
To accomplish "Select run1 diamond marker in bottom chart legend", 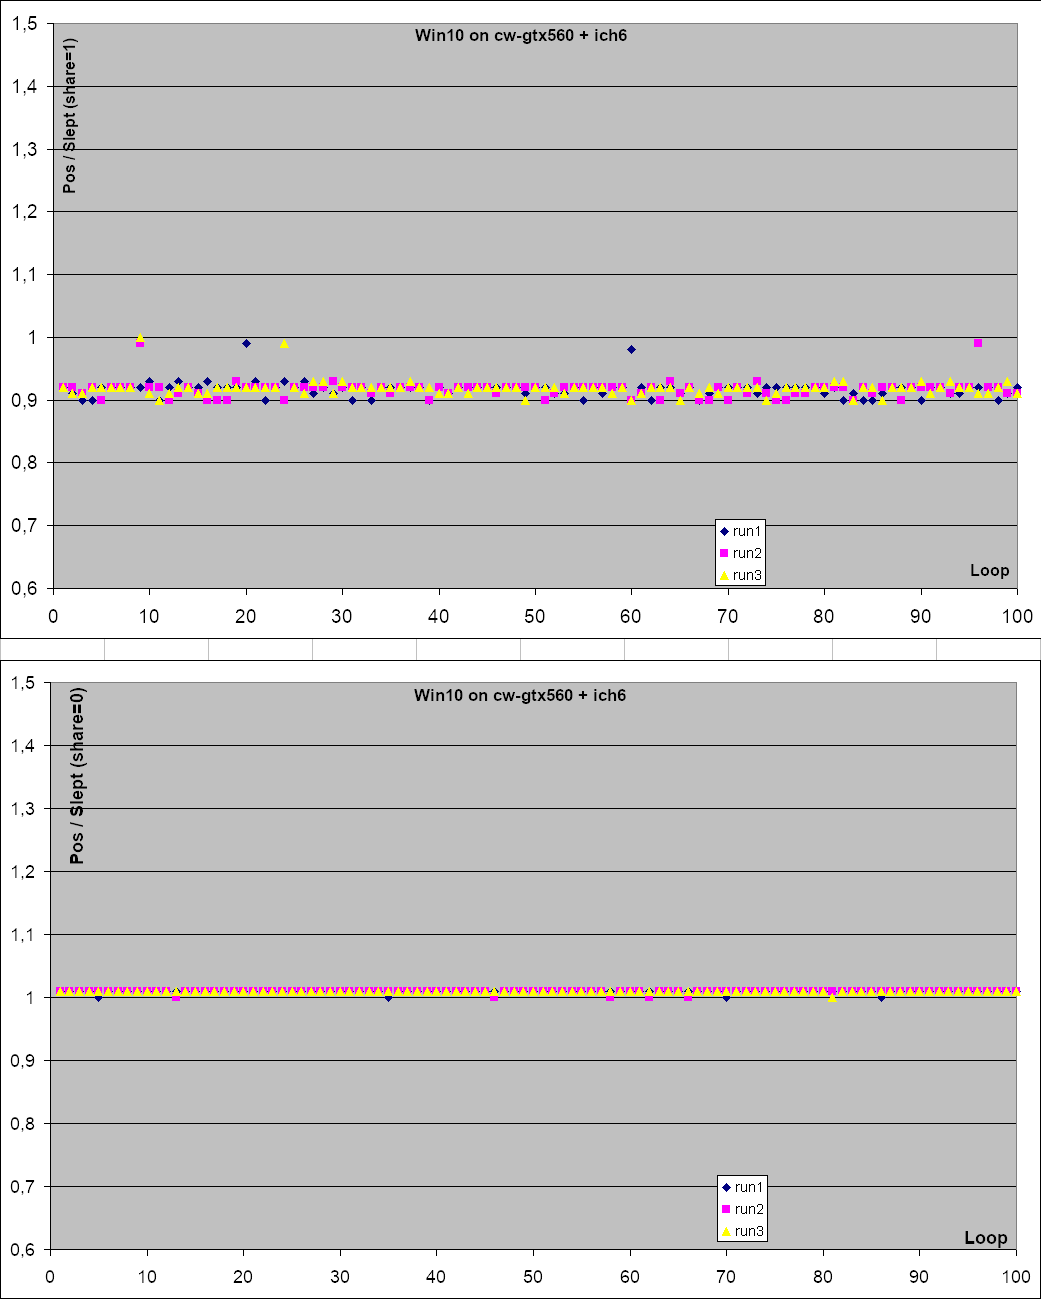I will [x=727, y=1187].
